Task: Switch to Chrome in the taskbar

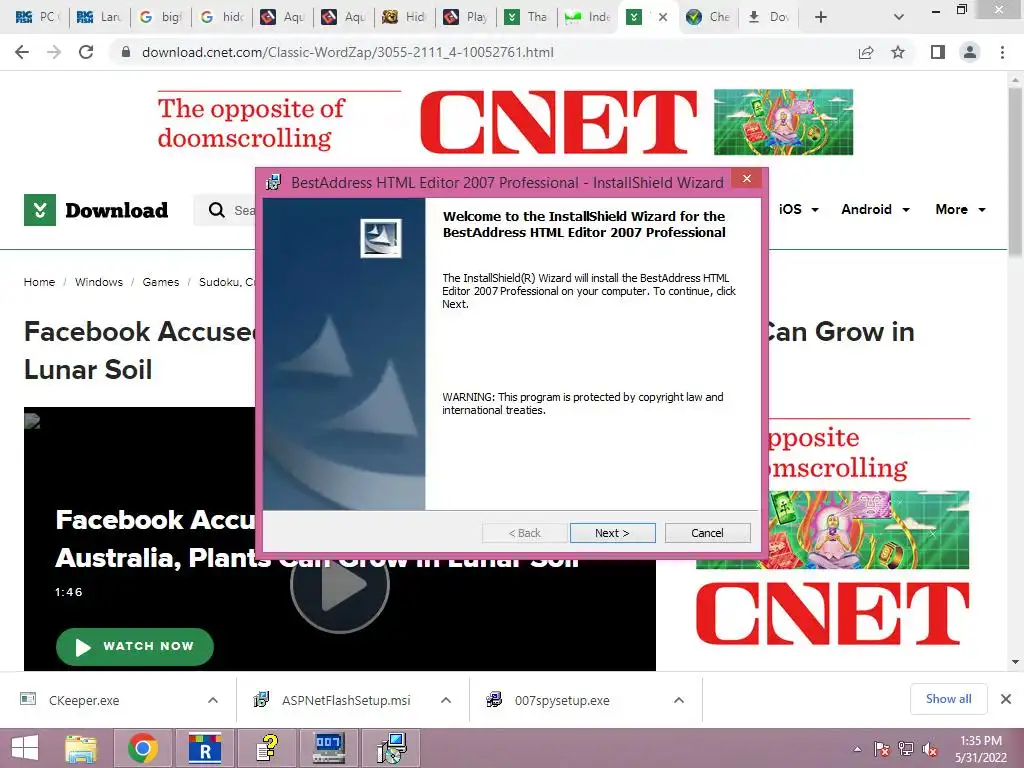Action: click(143, 748)
